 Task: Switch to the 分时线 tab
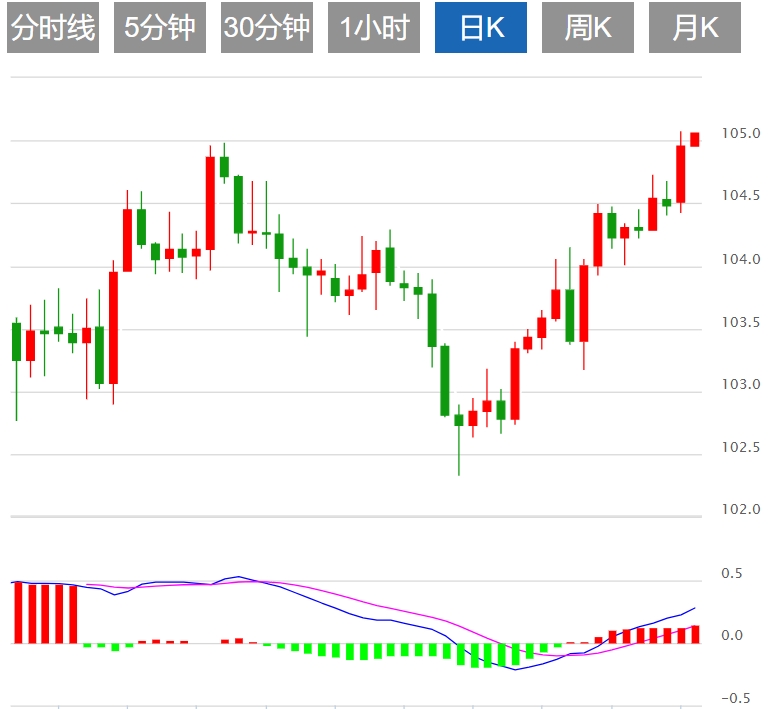53,28
